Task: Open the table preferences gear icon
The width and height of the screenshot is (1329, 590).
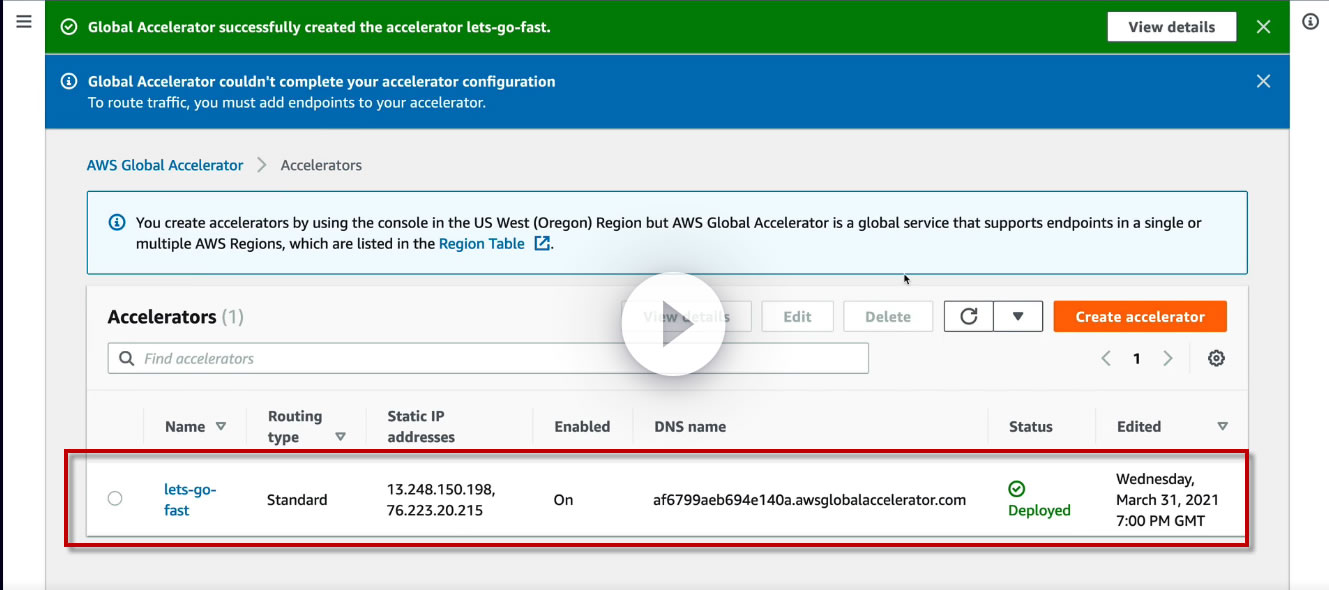Action: click(1216, 358)
